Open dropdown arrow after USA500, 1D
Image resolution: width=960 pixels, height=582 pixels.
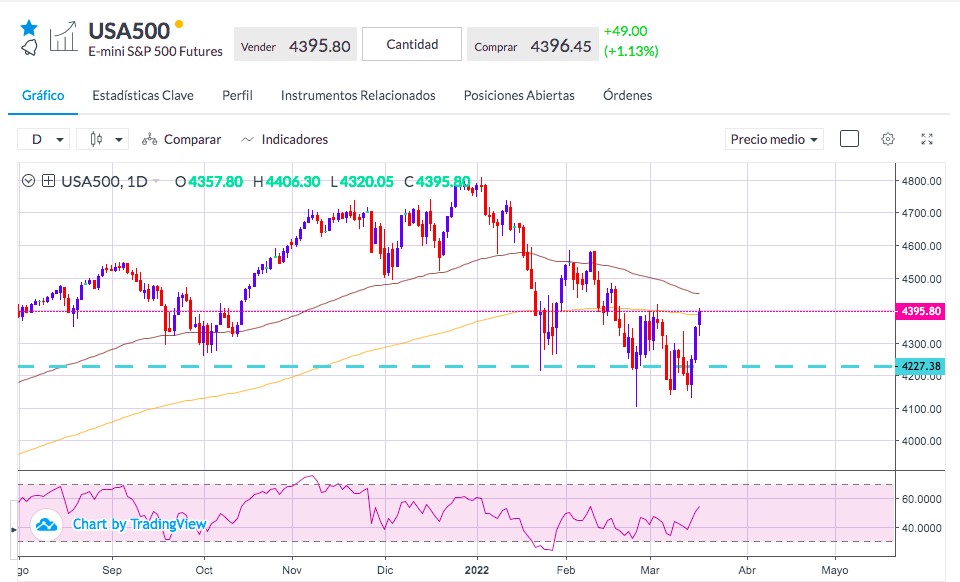[x=156, y=181]
